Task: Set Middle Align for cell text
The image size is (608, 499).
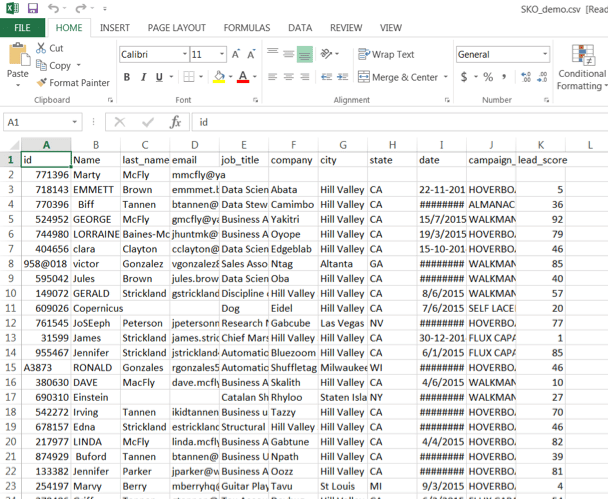Action: (x=288, y=54)
